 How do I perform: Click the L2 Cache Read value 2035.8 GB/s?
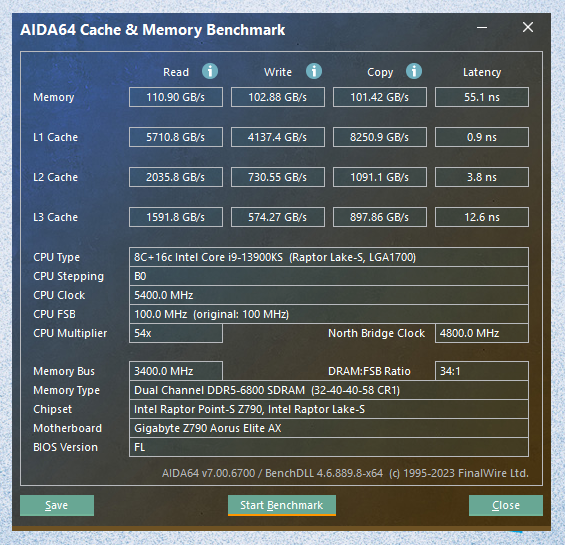tap(176, 177)
